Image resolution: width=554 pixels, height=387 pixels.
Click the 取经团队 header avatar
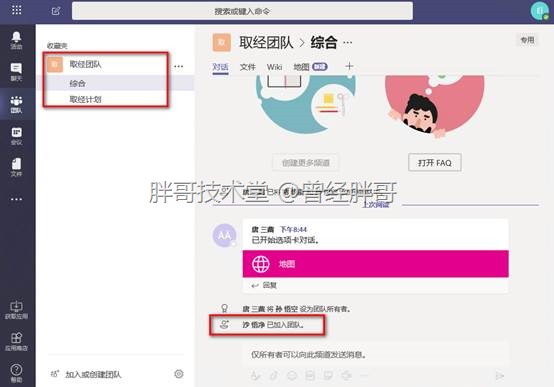point(222,43)
